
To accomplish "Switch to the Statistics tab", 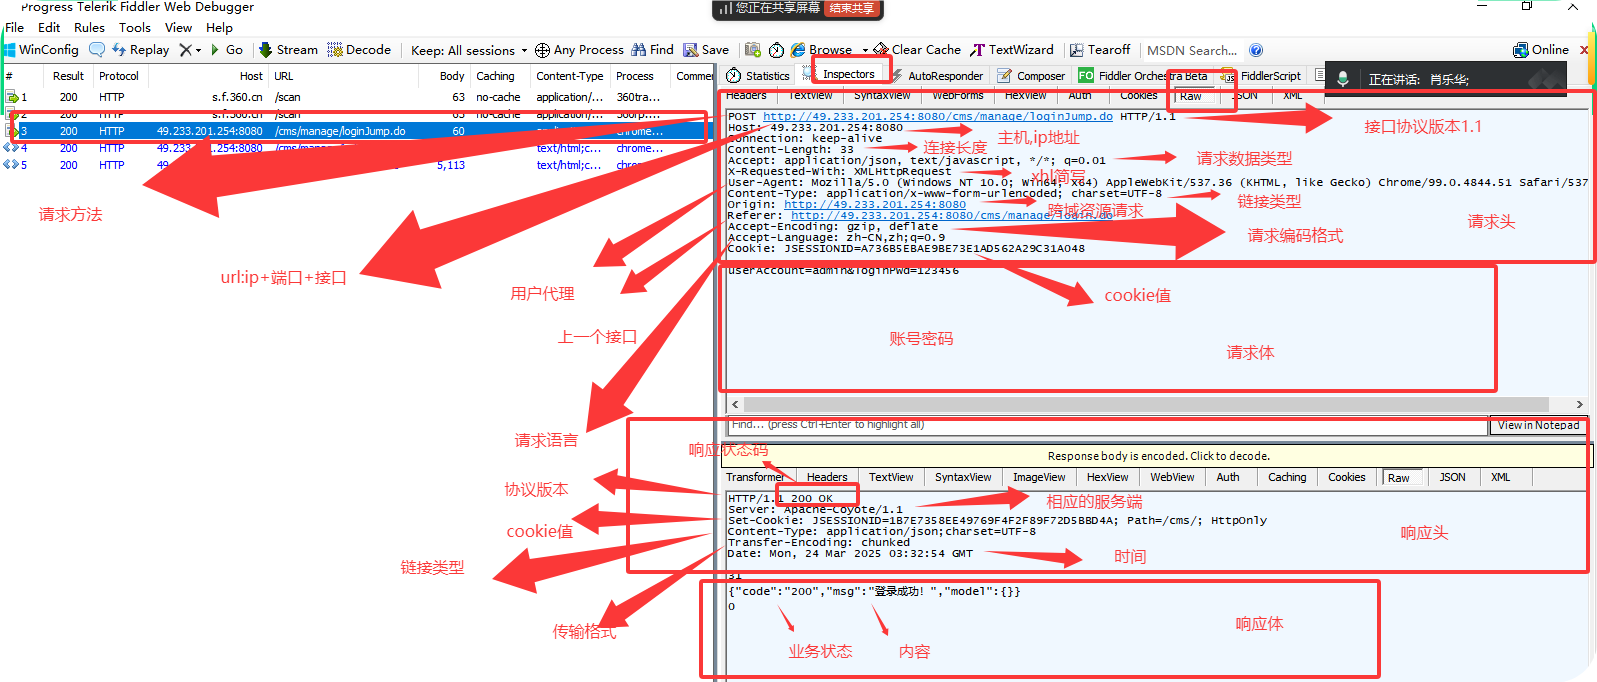I will pyautogui.click(x=758, y=76).
